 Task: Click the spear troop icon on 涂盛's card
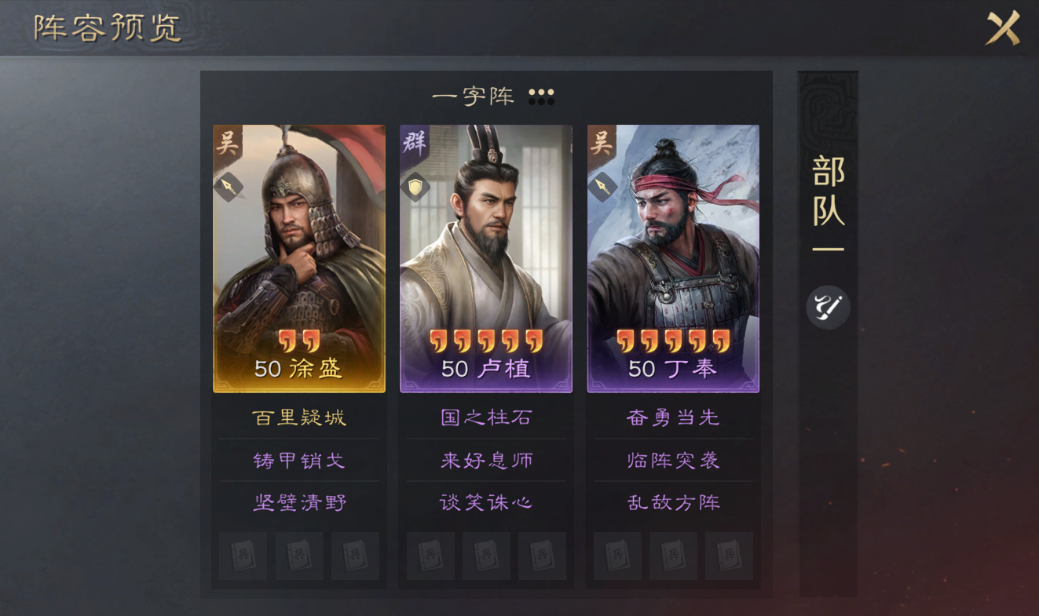(229, 187)
